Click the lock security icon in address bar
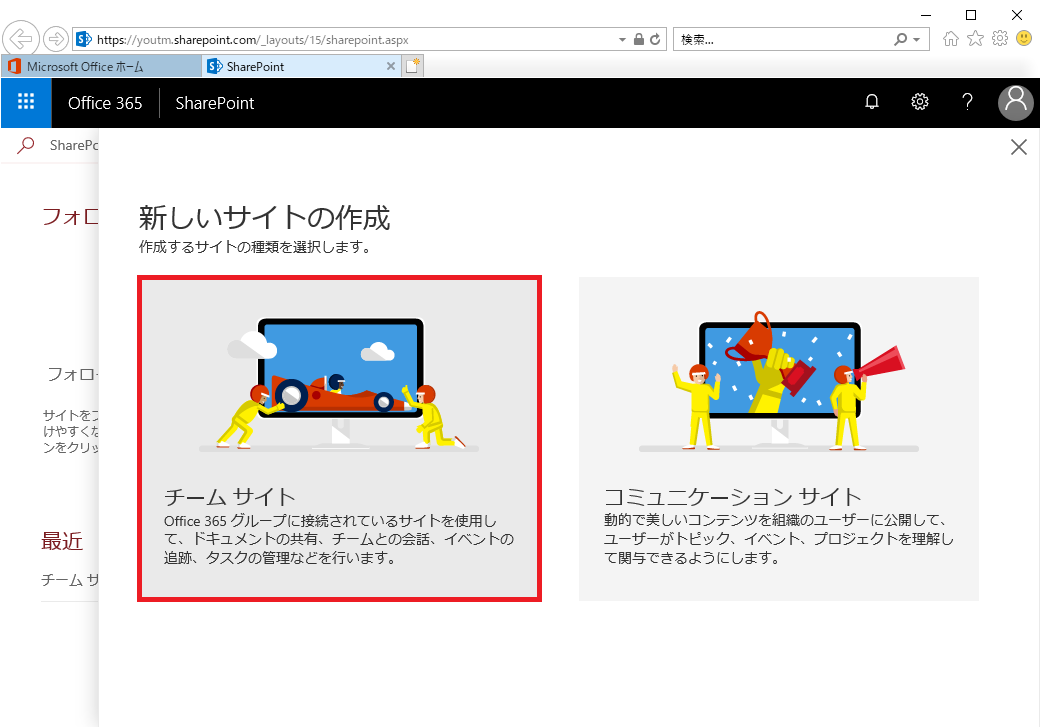 tap(639, 39)
